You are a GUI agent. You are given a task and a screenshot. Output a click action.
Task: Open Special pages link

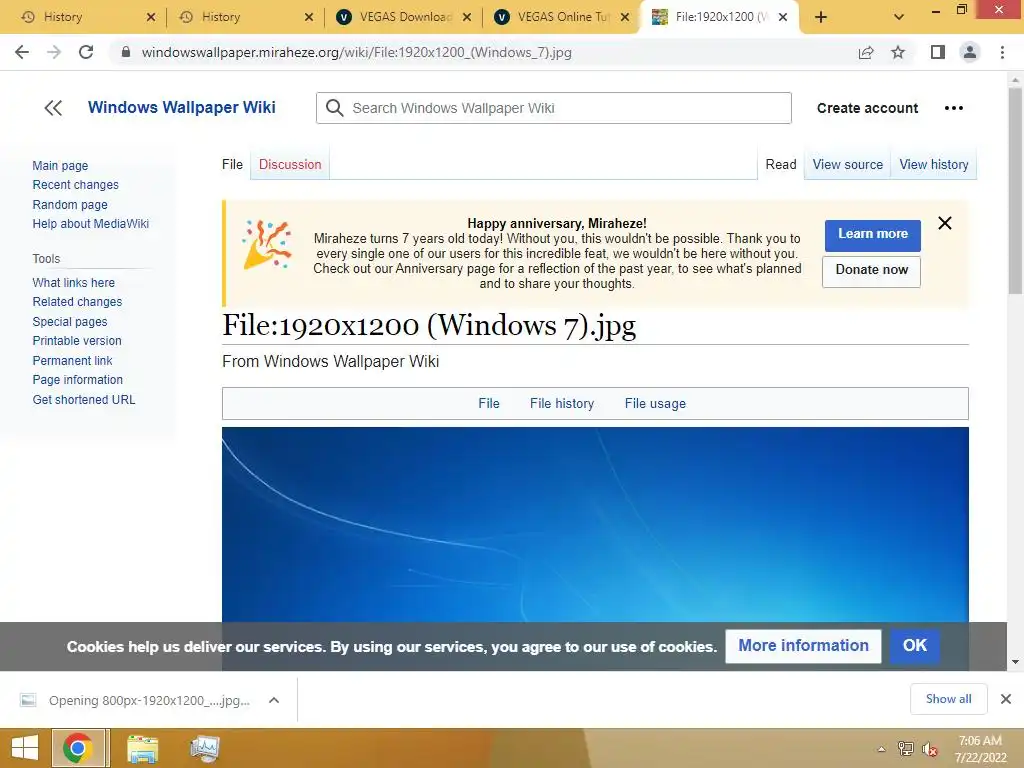point(70,322)
